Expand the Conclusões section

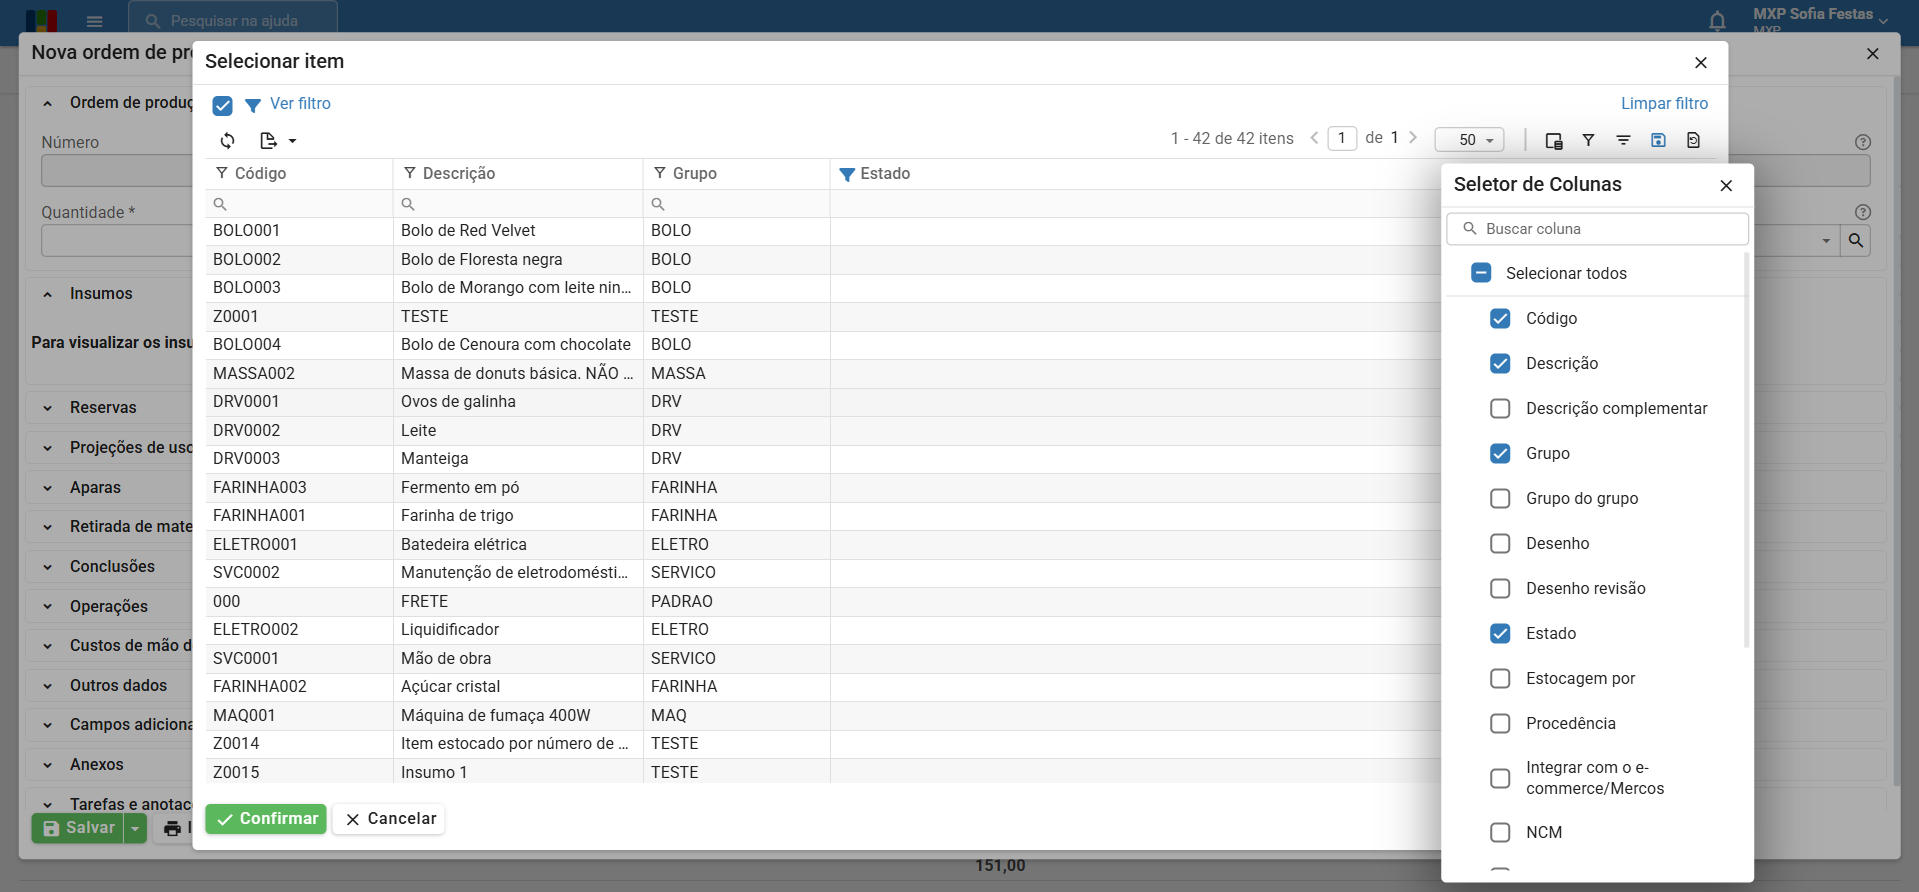47,567
